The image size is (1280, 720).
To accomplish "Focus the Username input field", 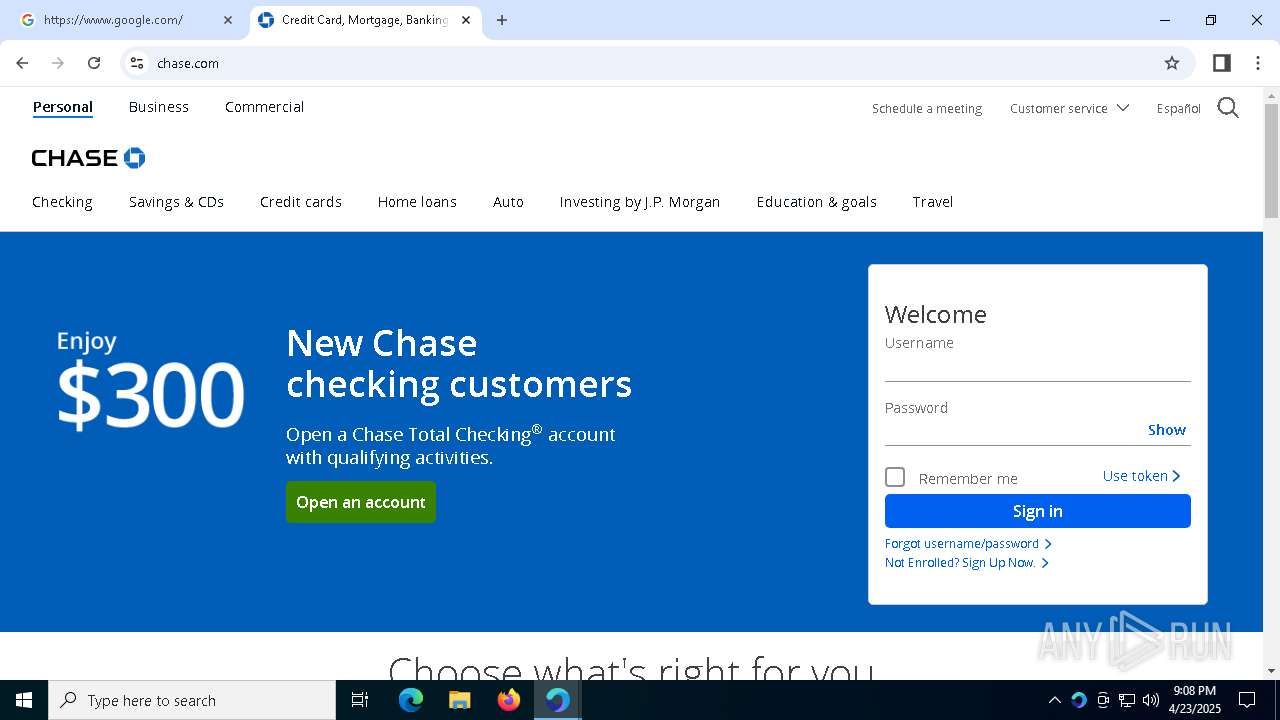I will tap(1037, 368).
